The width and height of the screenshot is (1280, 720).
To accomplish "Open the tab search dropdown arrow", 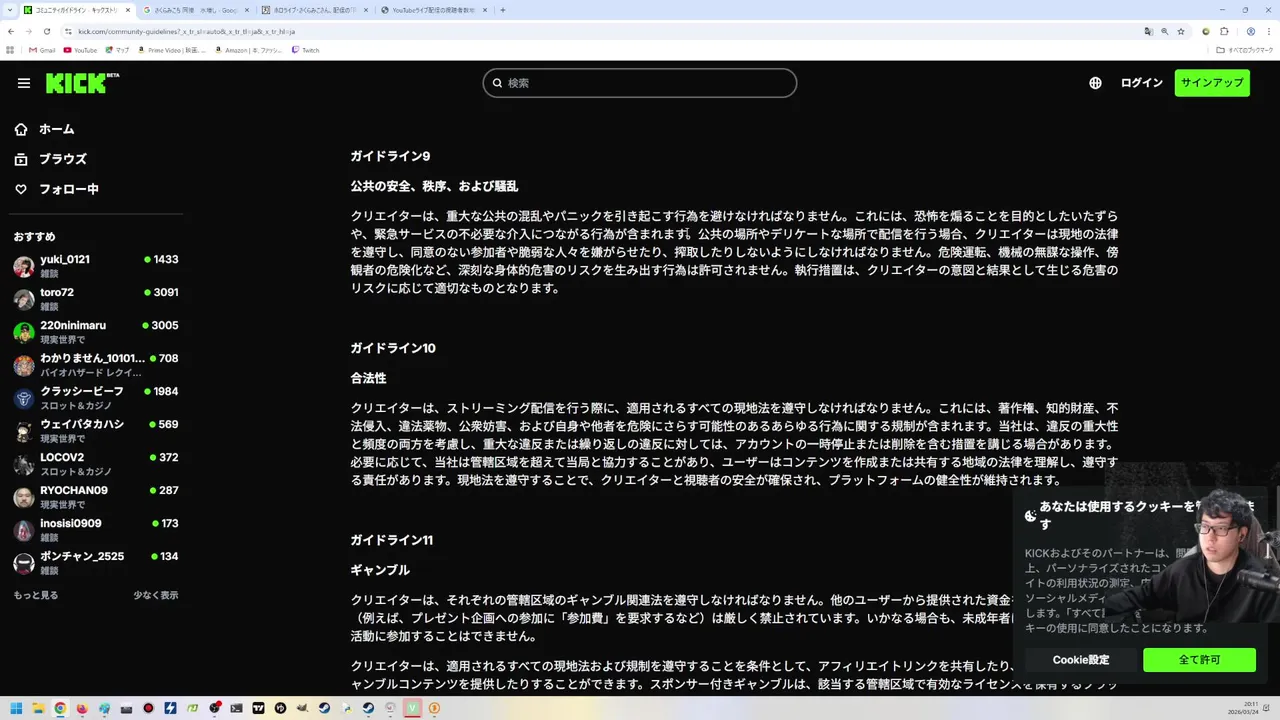I will click(x=8, y=10).
